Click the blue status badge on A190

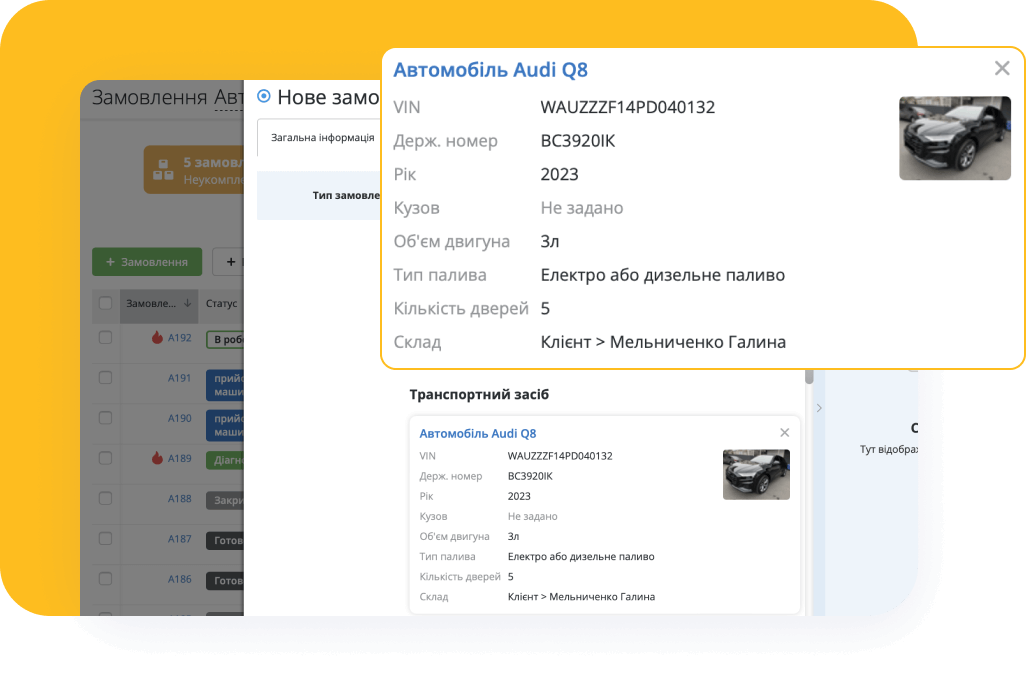(225, 425)
